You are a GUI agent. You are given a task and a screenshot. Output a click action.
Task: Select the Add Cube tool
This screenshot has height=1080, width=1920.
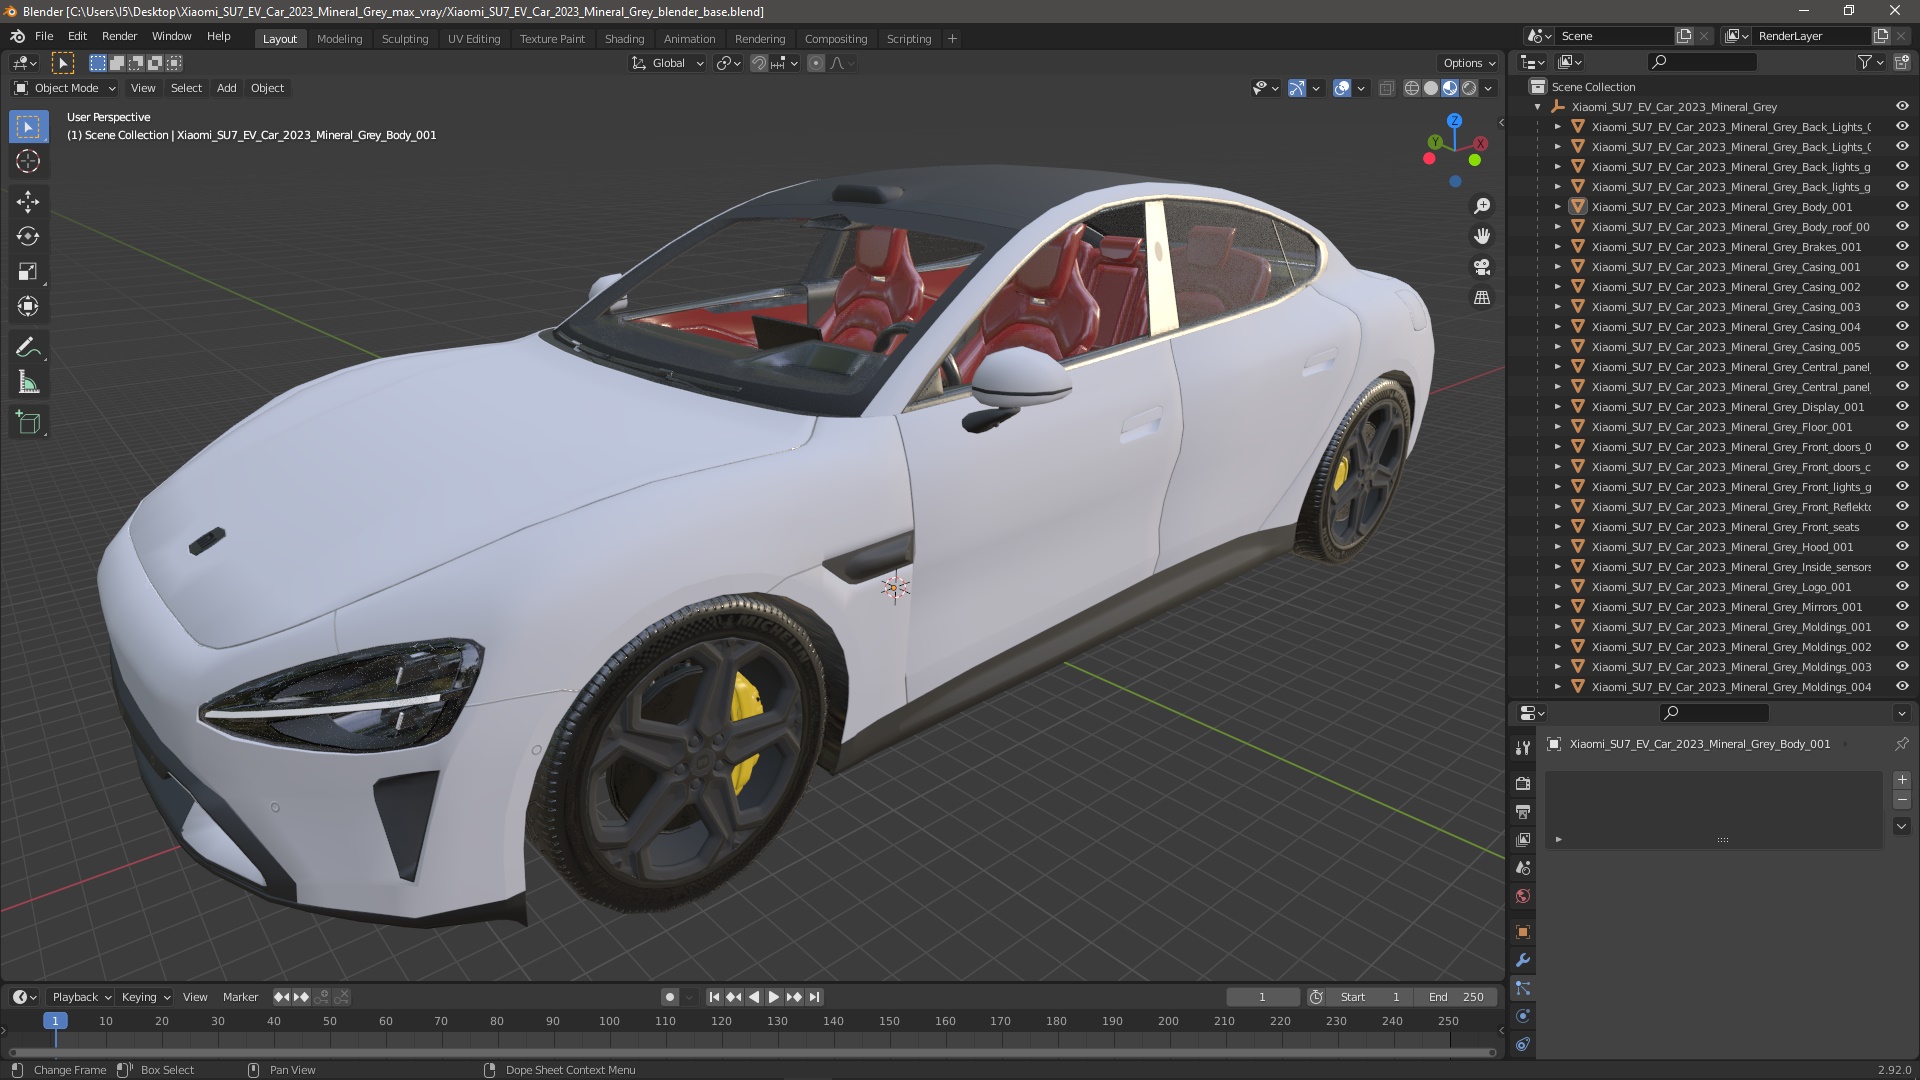(x=28, y=423)
